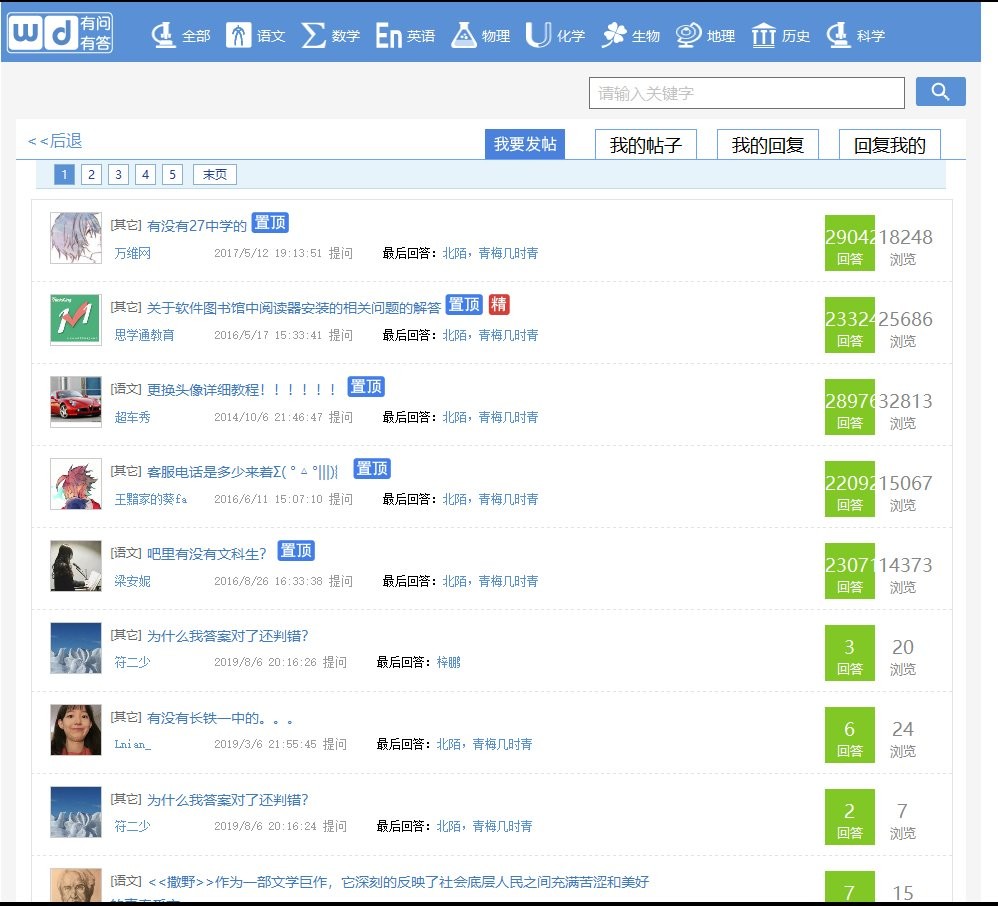Open the 回复我的 tab
Screen dimensions: 998x906
tap(889, 145)
